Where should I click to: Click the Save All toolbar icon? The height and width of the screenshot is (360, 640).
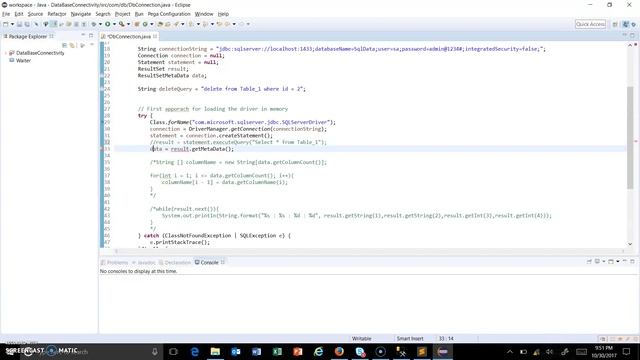click(x=27, y=24)
